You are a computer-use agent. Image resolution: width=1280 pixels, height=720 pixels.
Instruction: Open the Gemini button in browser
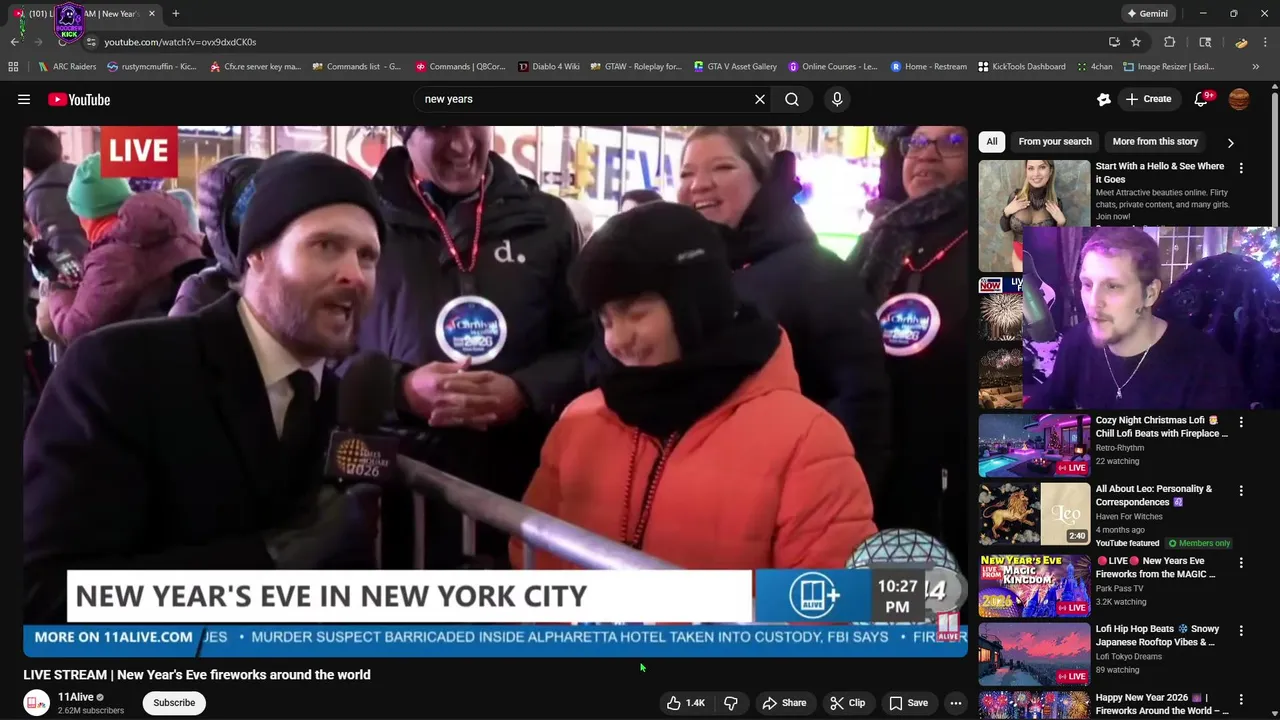pyautogui.click(x=1147, y=14)
